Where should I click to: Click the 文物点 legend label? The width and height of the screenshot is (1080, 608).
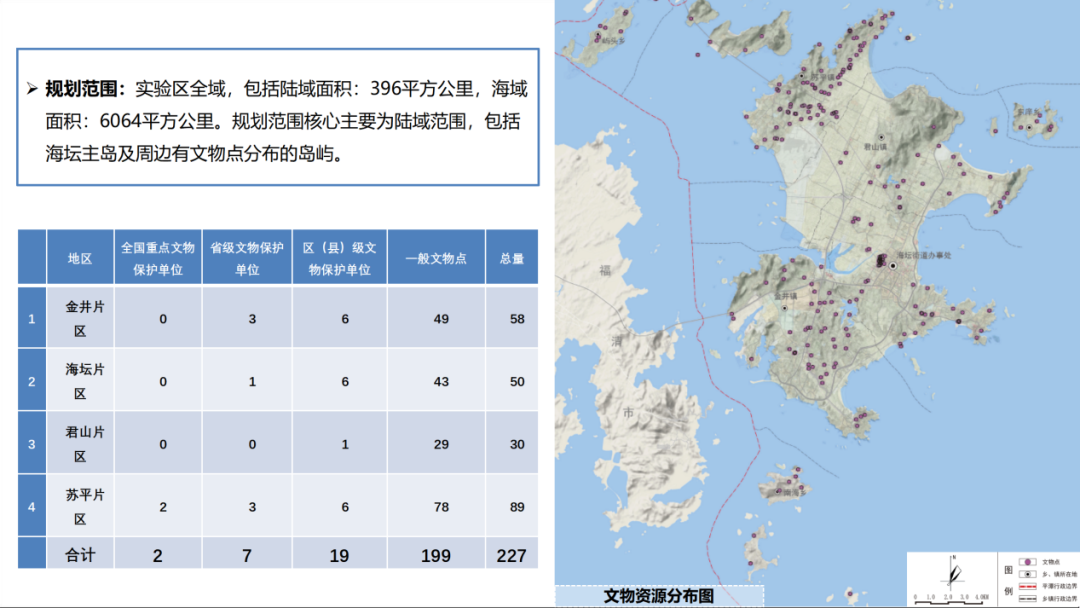pos(1051,562)
